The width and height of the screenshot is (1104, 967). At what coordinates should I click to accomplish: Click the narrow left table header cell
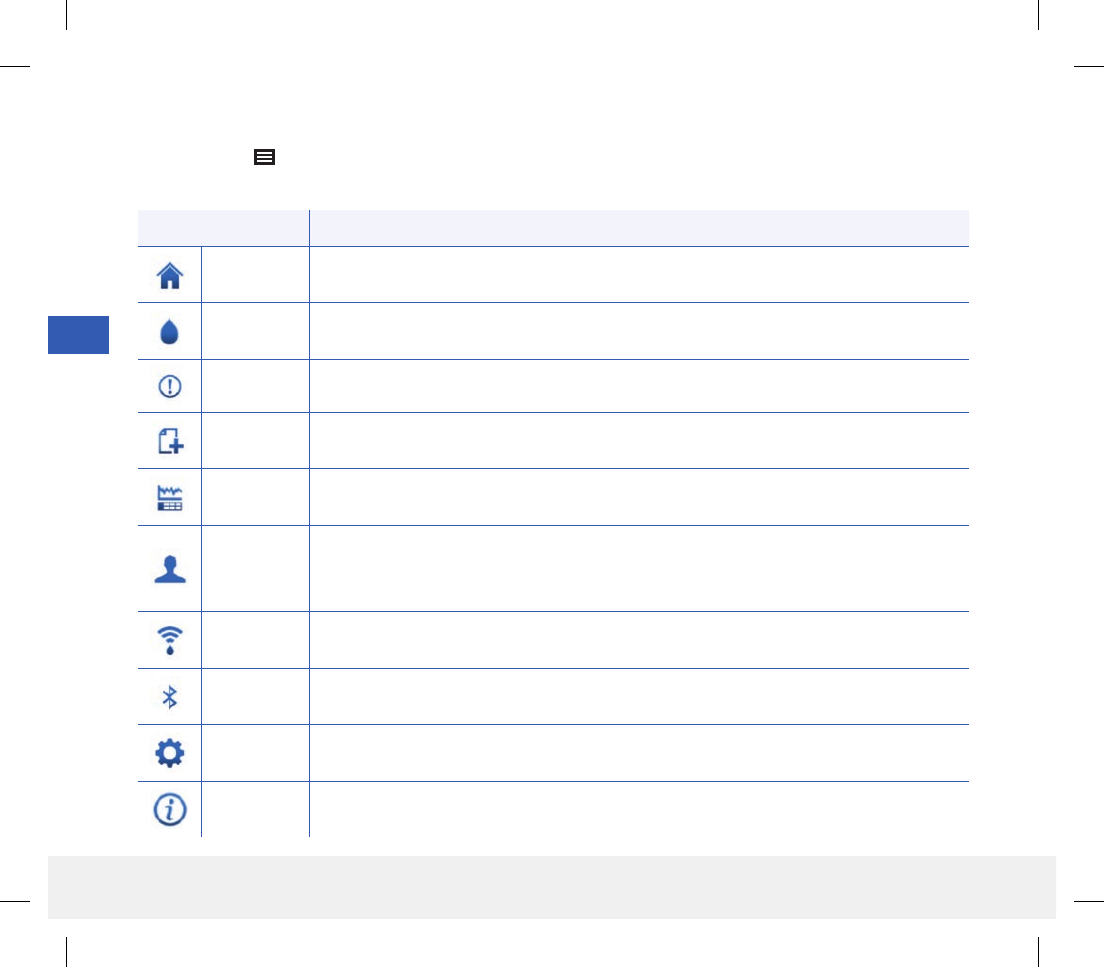[x=223, y=228]
